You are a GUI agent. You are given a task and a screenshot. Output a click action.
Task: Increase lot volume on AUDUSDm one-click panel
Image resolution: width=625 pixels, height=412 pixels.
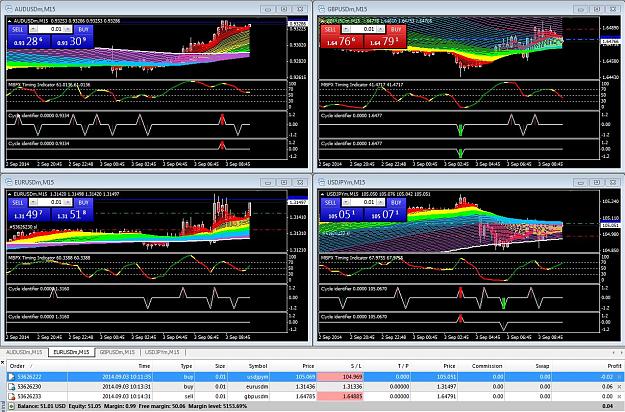tap(68, 29)
